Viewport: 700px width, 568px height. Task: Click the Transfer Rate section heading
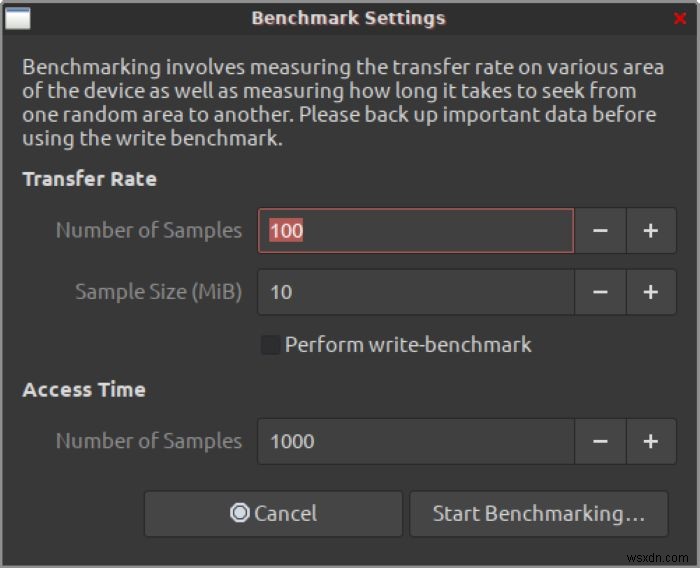point(89,180)
